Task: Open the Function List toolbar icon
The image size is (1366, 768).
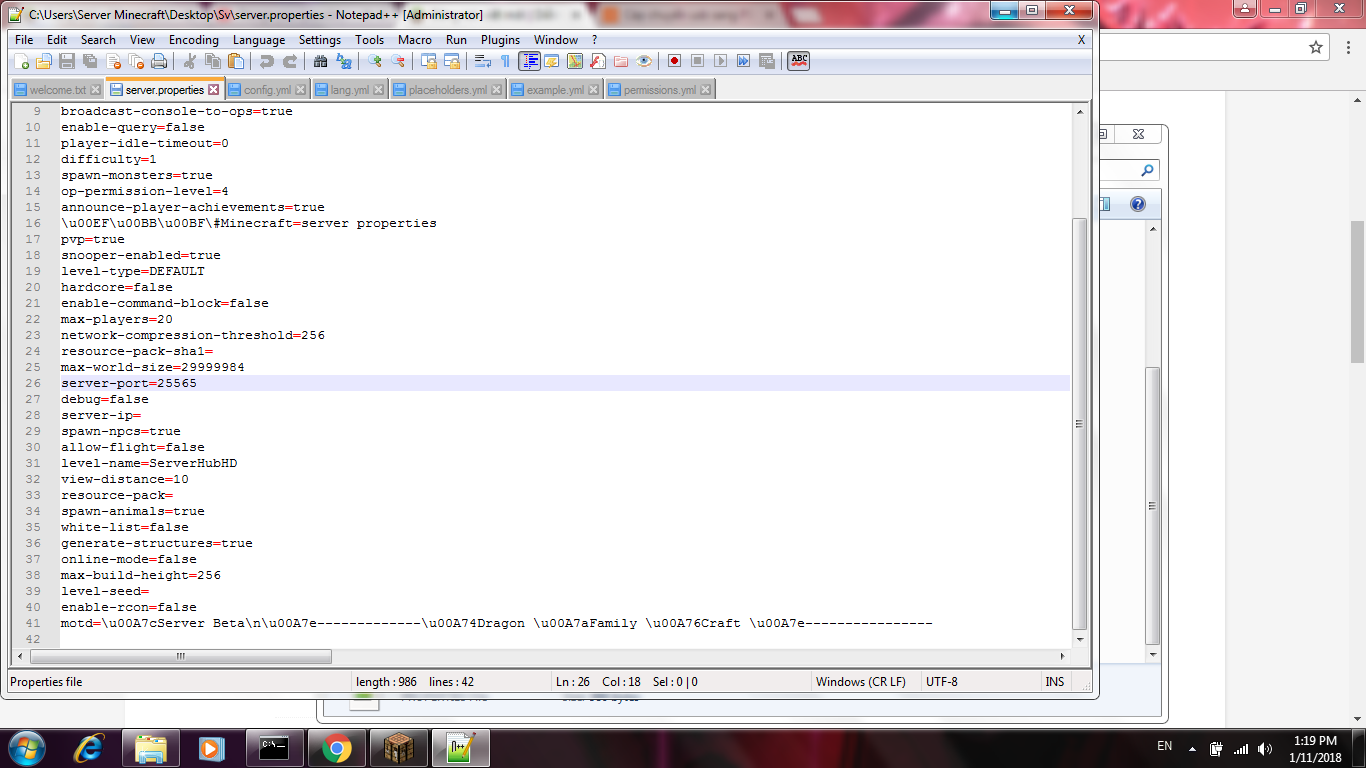Action: pyautogui.click(x=598, y=61)
